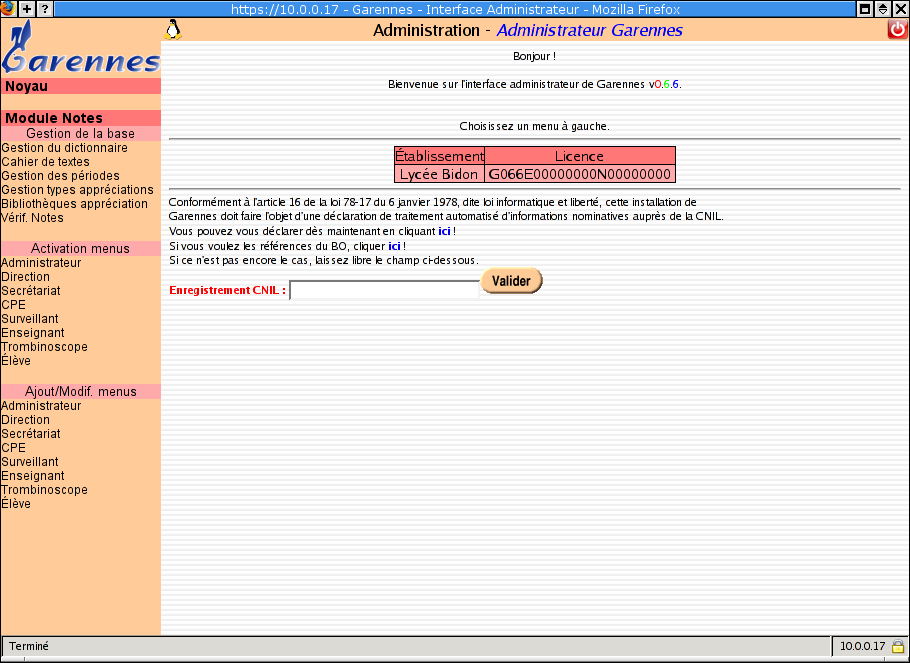Open Gestion du dictionnaire

[x=64, y=148]
